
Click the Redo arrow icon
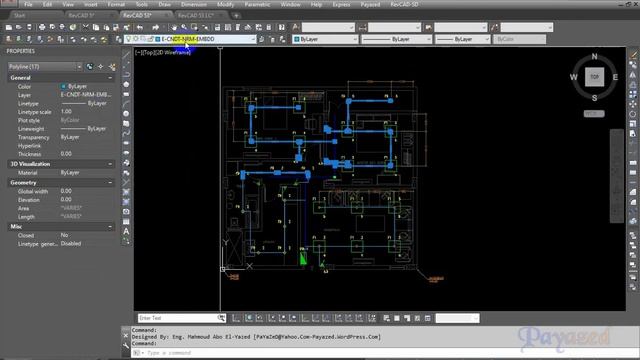pyautogui.click(x=156, y=27)
